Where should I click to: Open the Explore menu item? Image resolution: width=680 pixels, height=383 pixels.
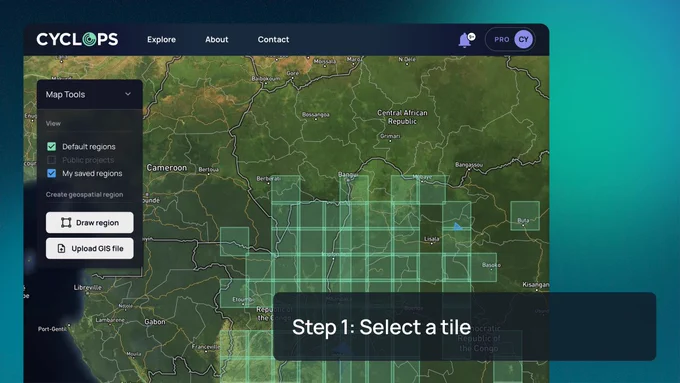click(x=161, y=39)
